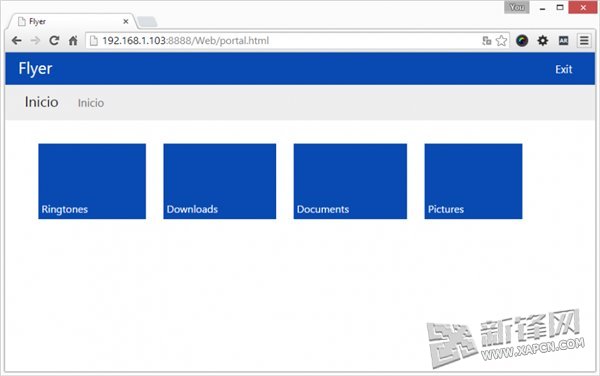
Task: Reload the page with the refresh icon
Action: (54, 41)
